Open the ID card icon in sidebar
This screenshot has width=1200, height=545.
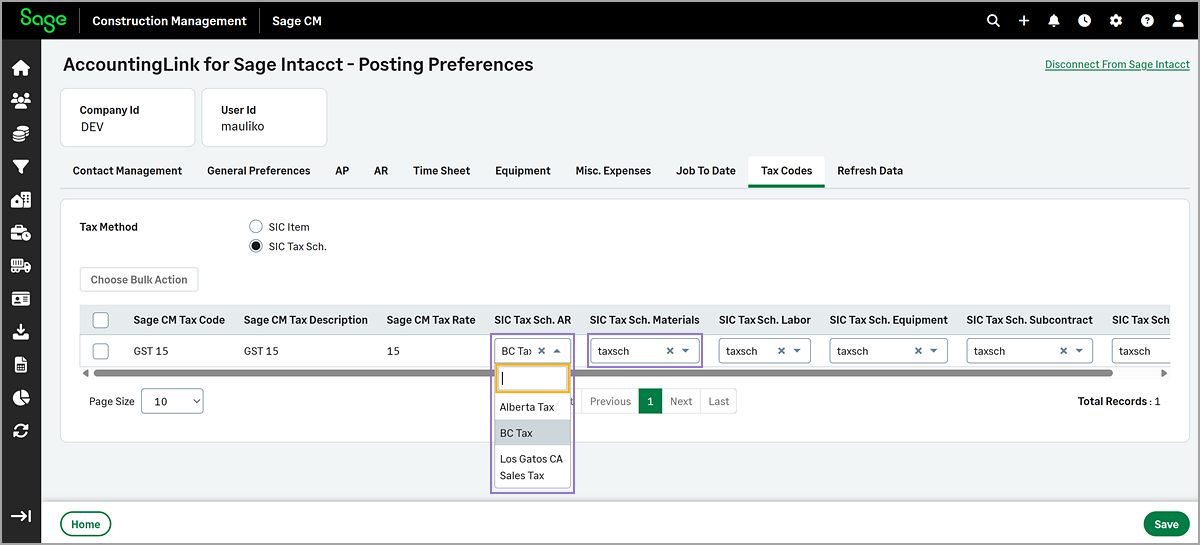pyautogui.click(x=20, y=299)
